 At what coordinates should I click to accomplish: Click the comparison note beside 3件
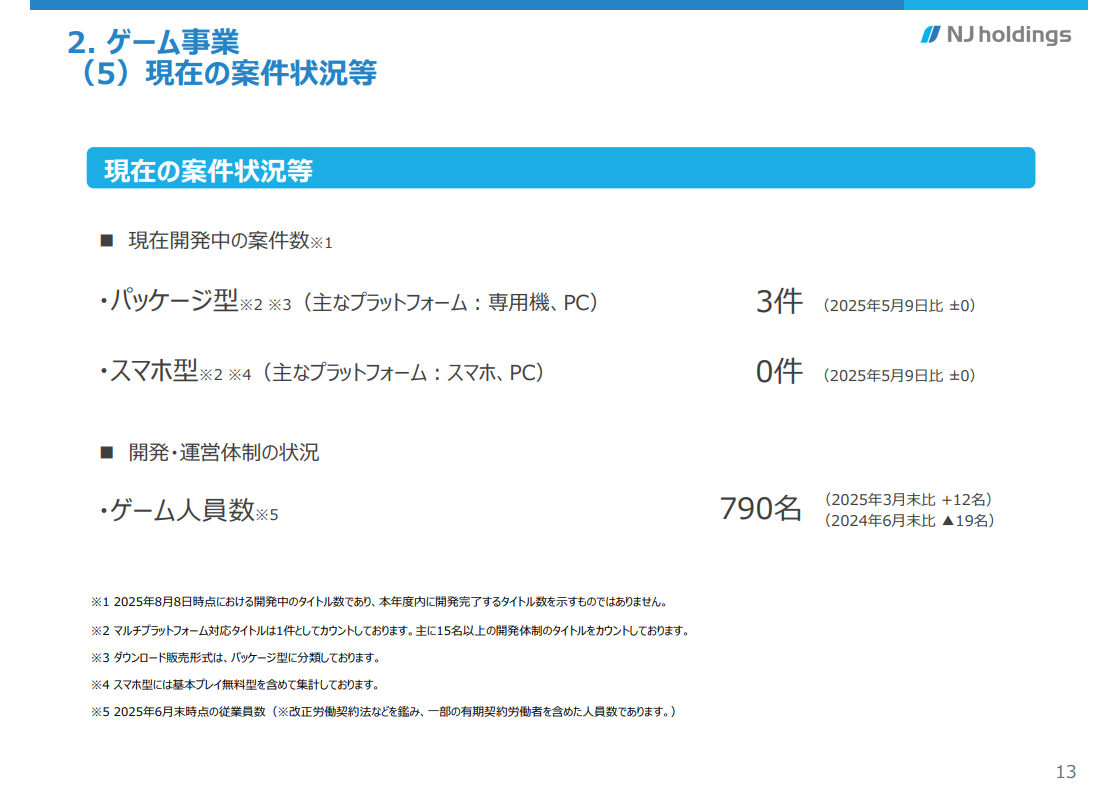click(x=899, y=305)
